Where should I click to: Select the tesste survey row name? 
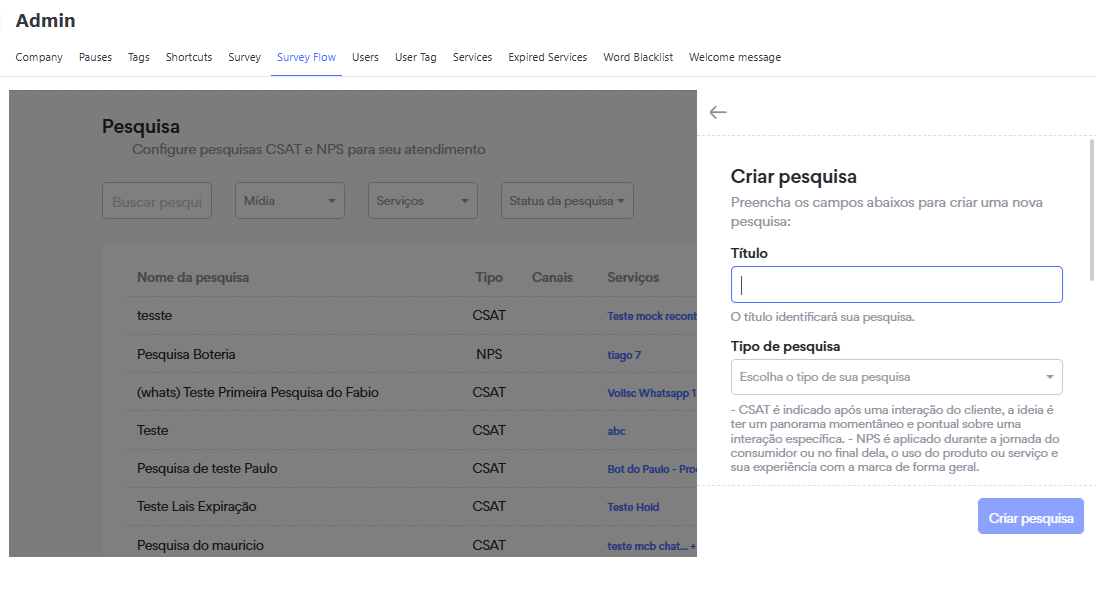coord(154,315)
